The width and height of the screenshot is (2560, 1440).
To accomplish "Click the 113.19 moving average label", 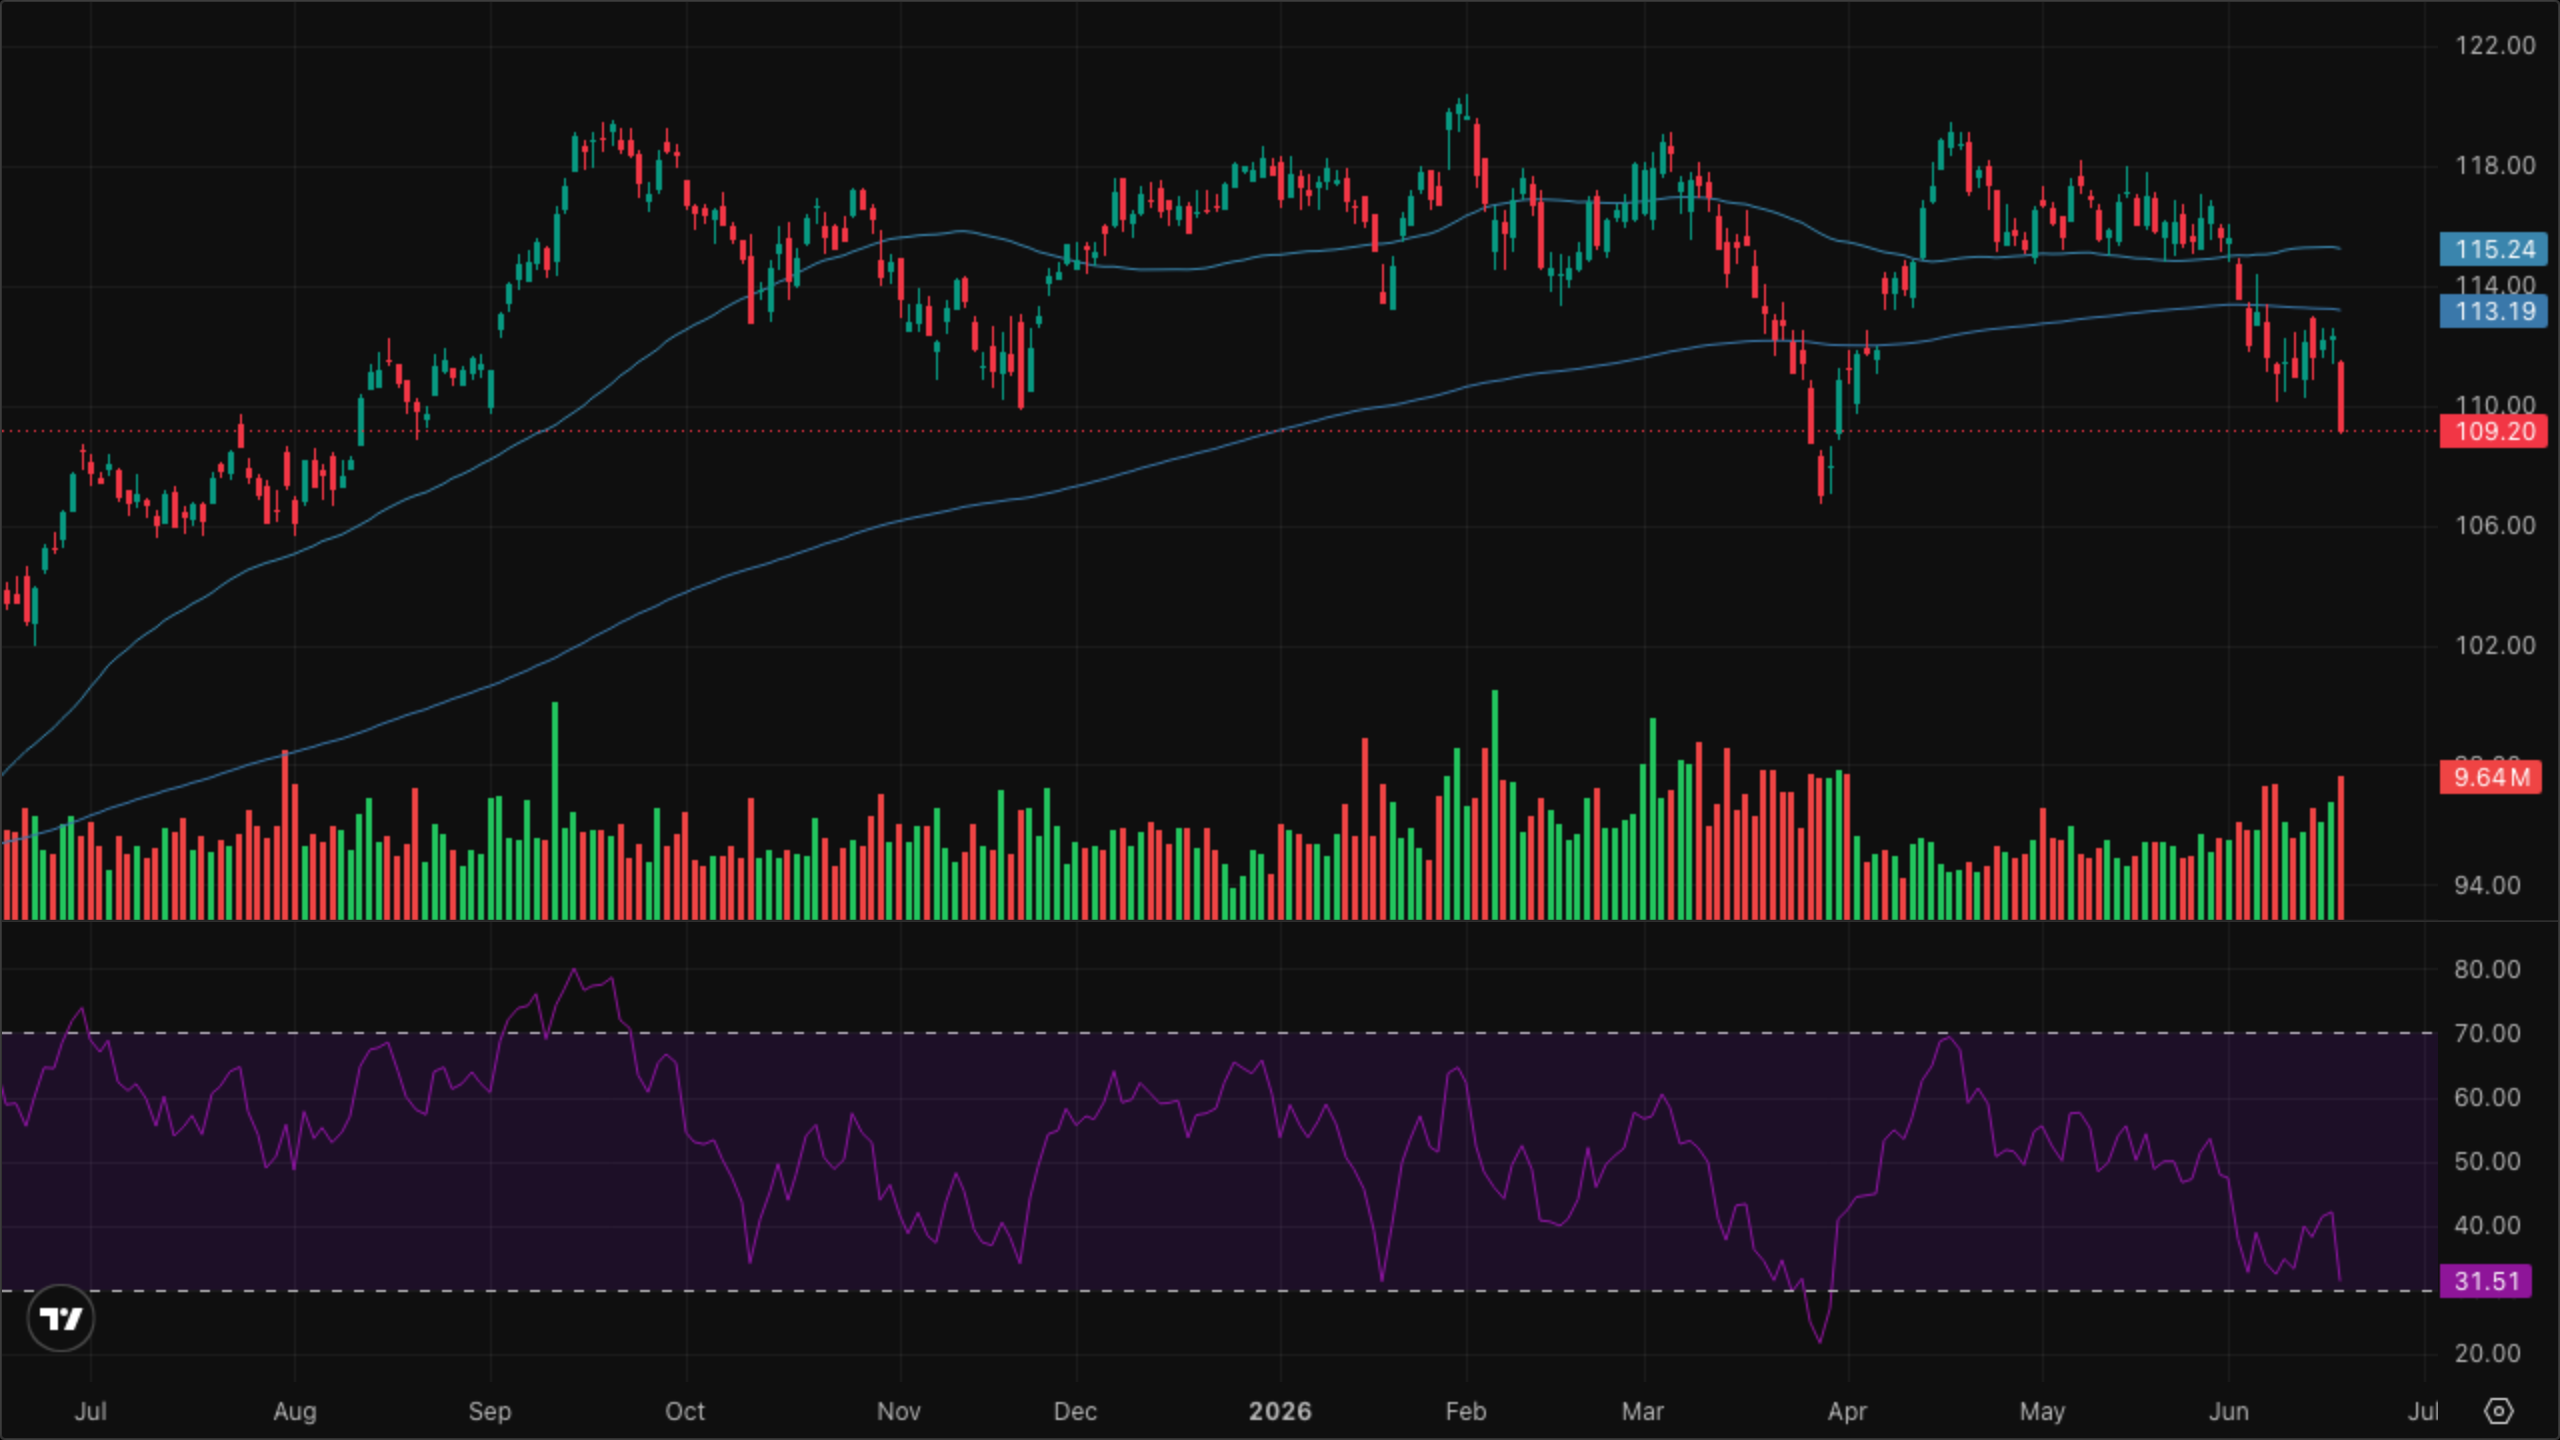I will [2494, 311].
